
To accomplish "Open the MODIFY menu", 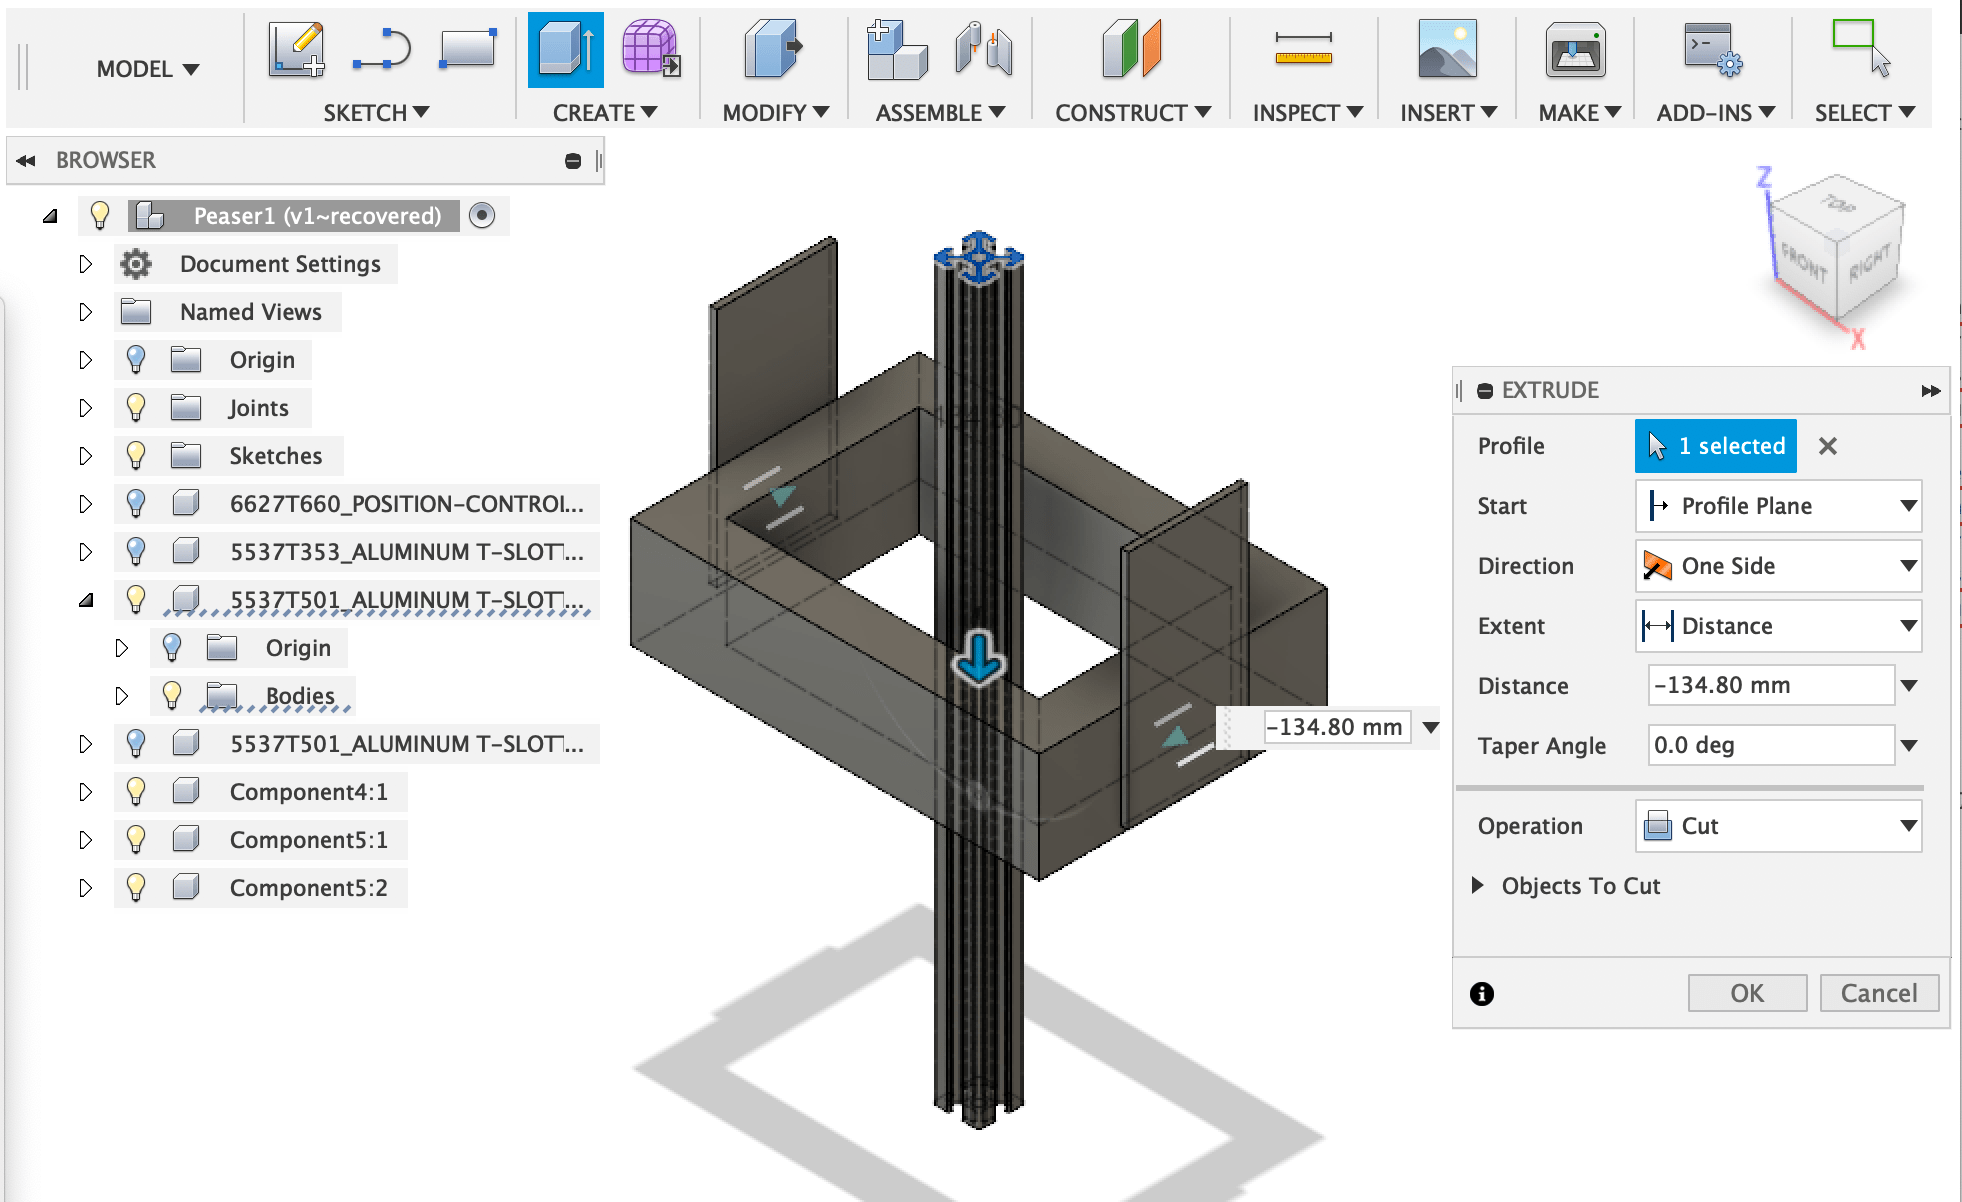I will click(x=775, y=113).
